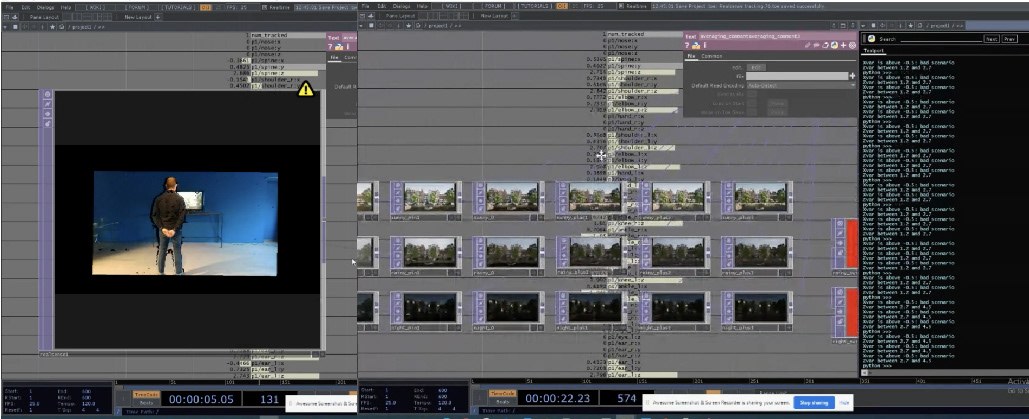Click rightmost circular icon in parameter dialog header
Viewport: 1029px width, 419px height.
point(852,46)
